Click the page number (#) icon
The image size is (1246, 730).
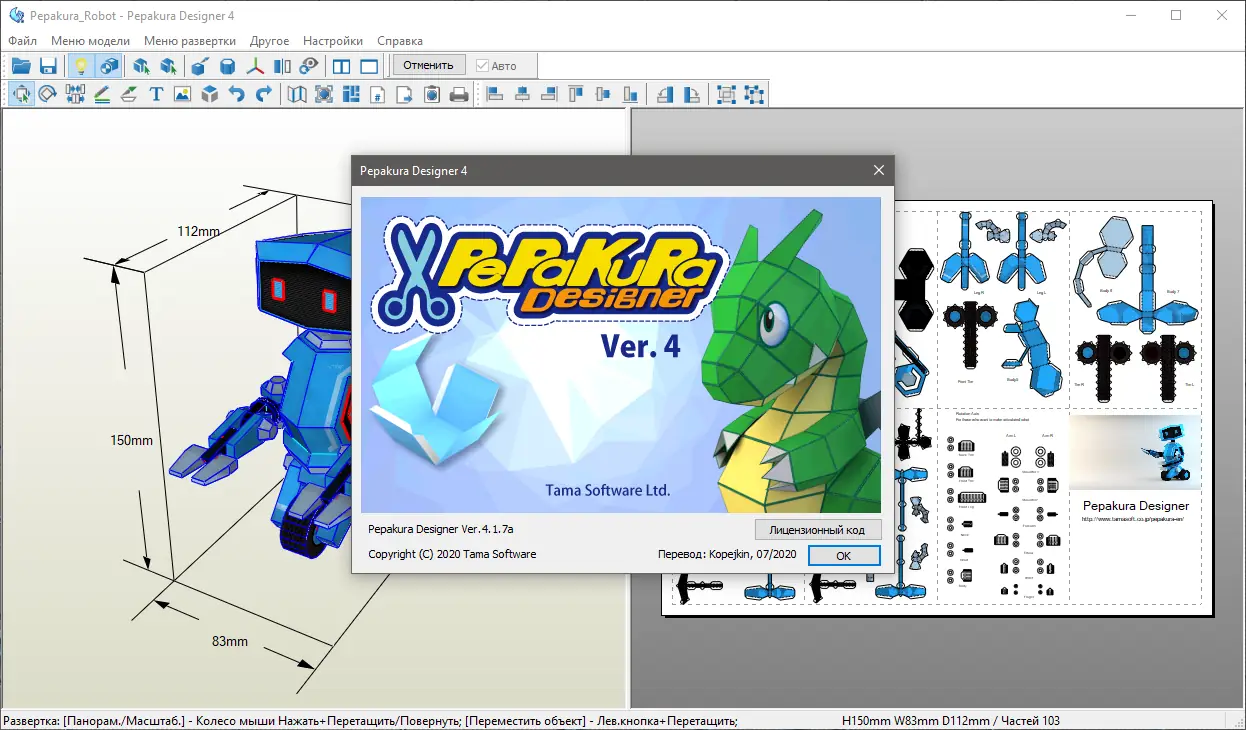point(378,94)
